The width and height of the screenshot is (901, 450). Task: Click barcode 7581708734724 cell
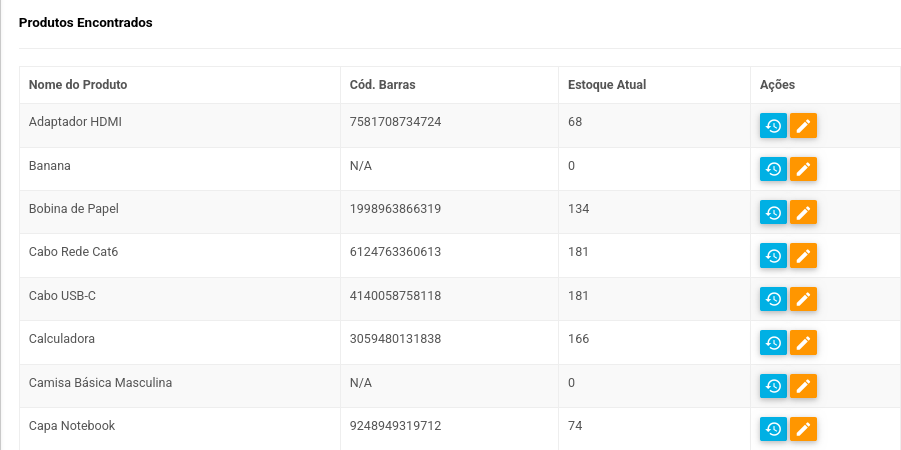coord(395,122)
